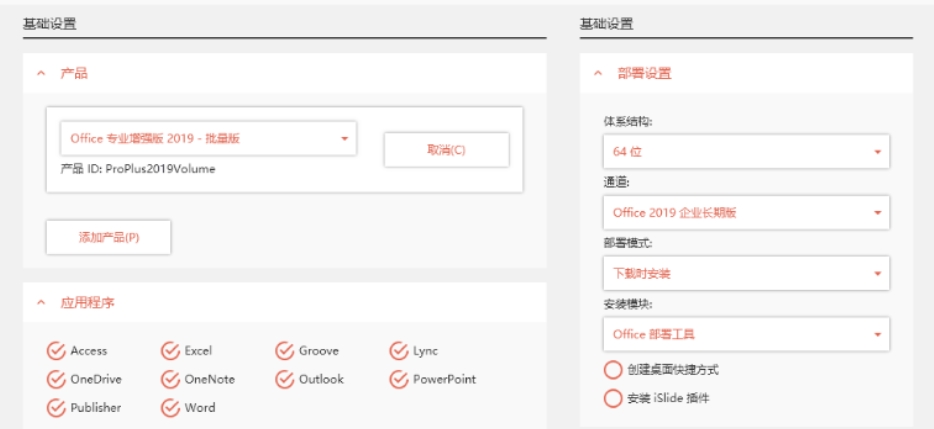
Task: Toggle the Lync application checkbox
Action: (x=398, y=351)
